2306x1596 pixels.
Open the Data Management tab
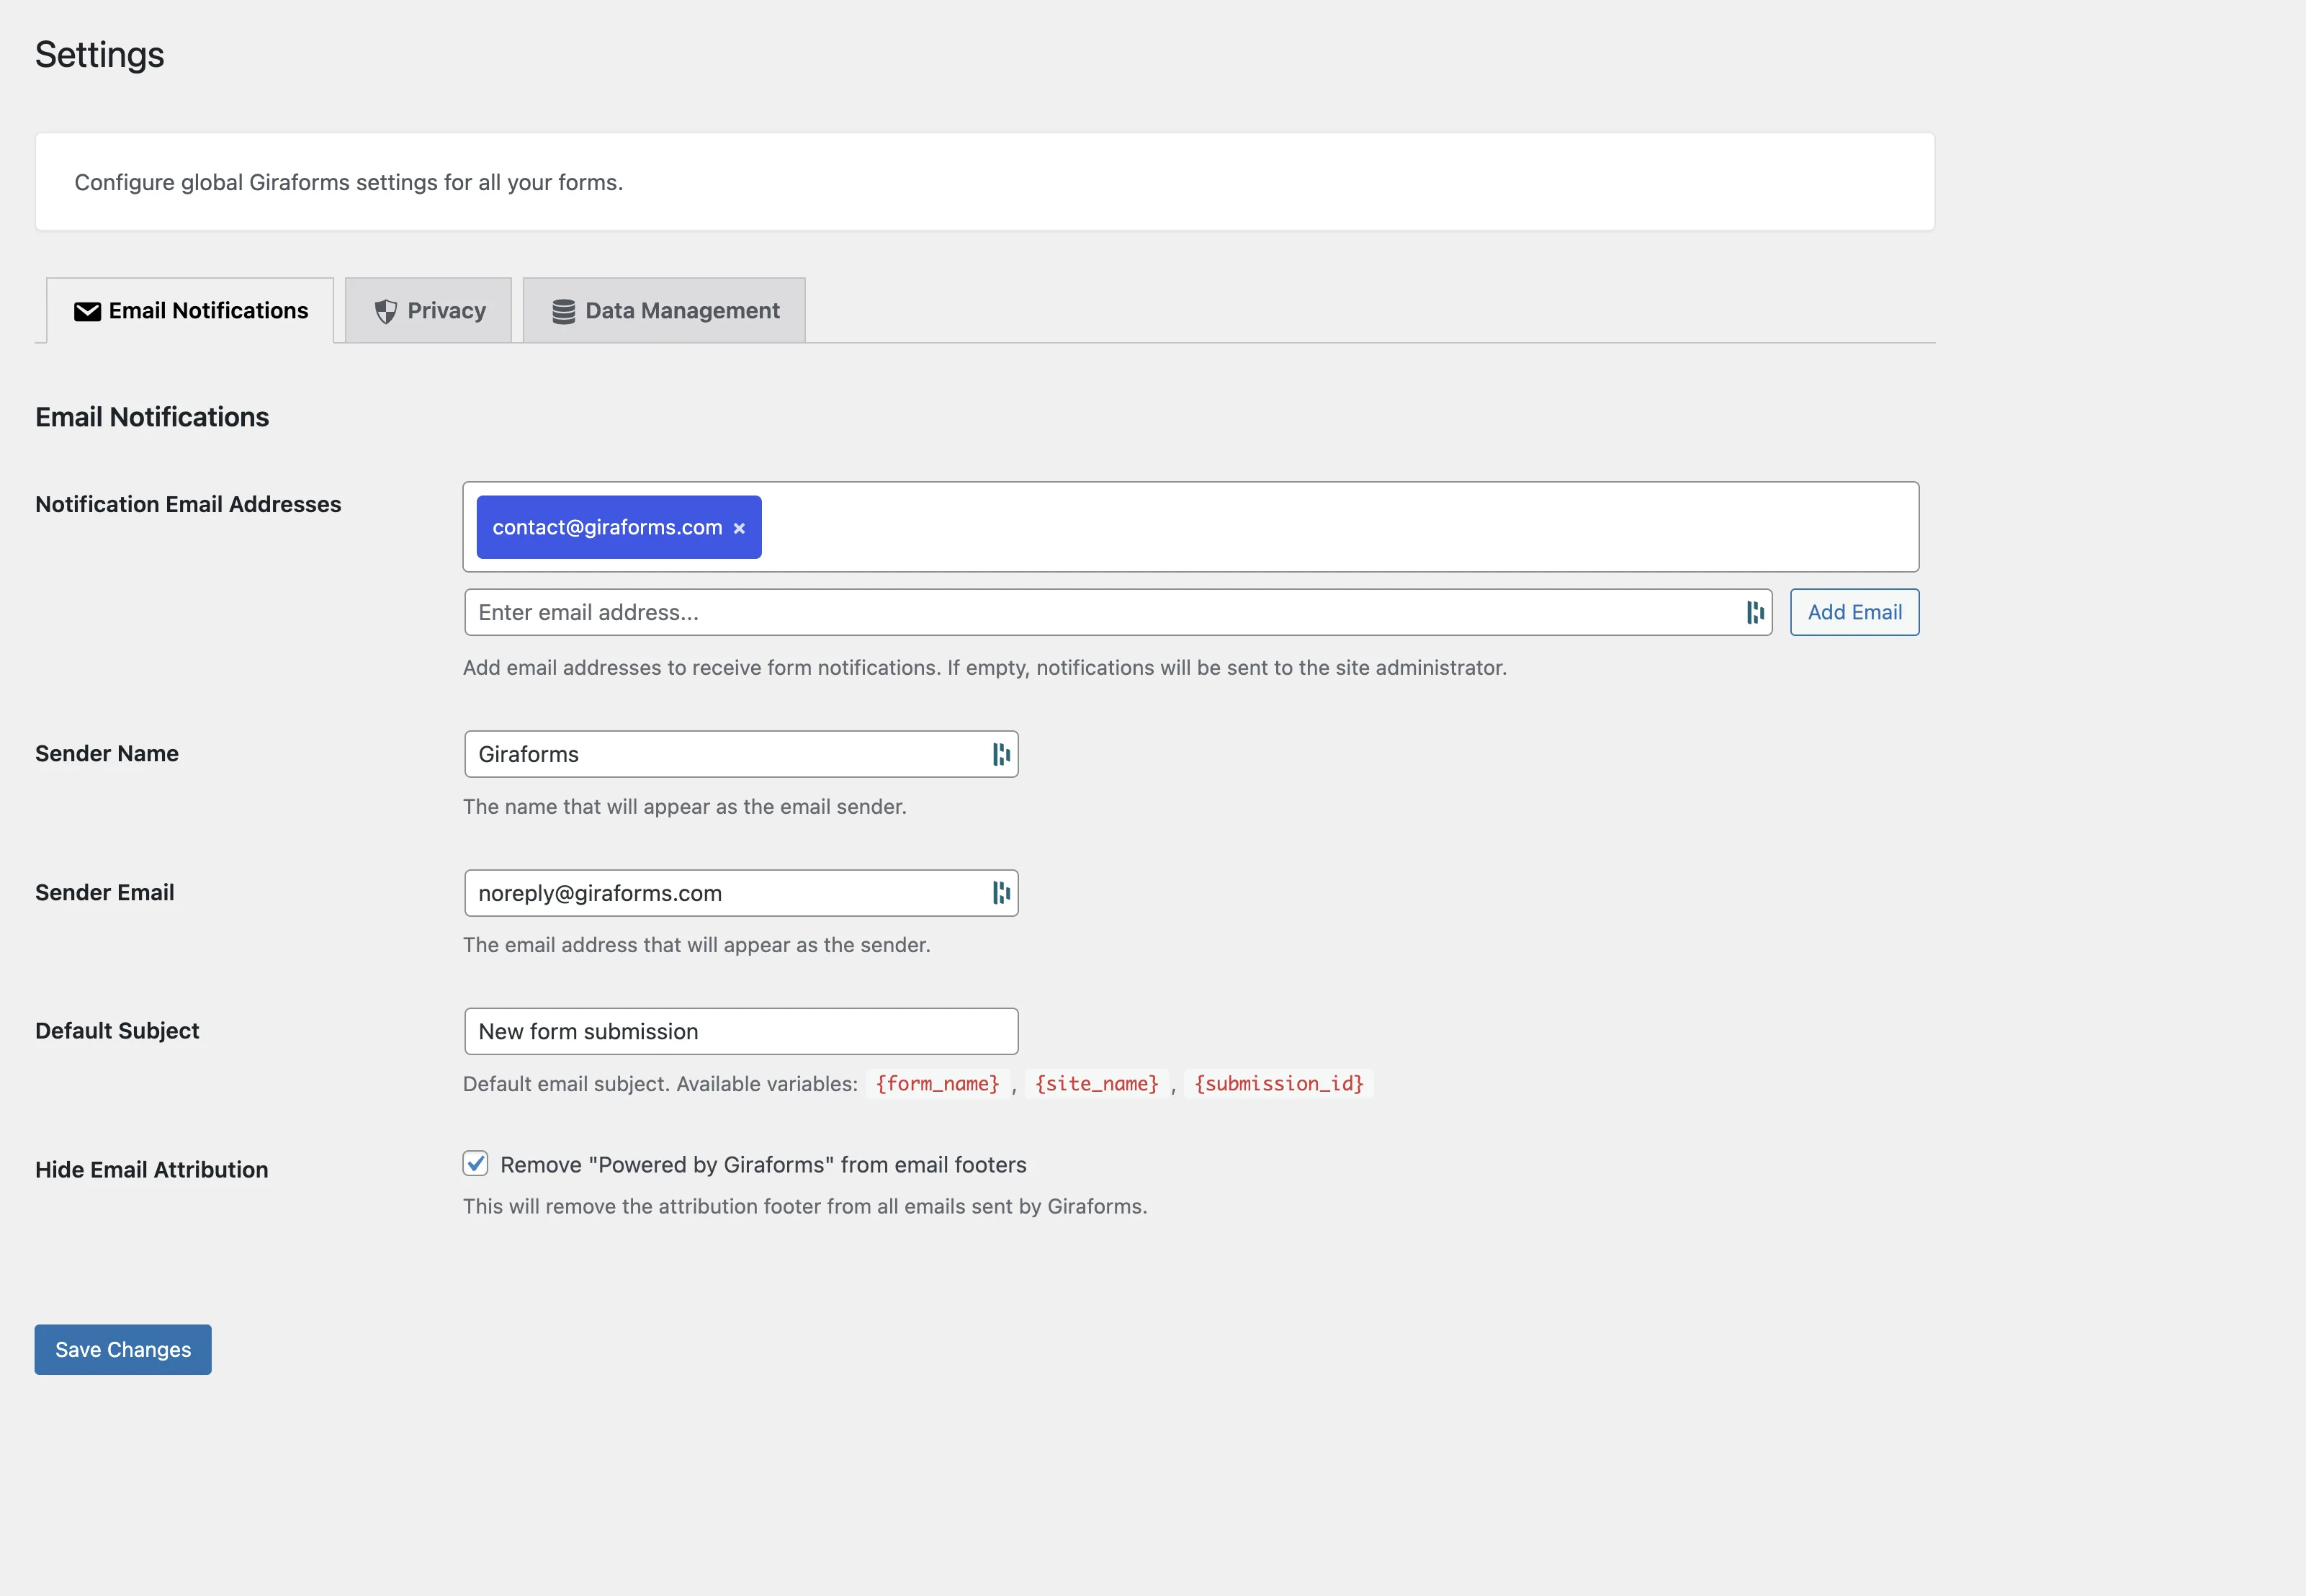663,310
